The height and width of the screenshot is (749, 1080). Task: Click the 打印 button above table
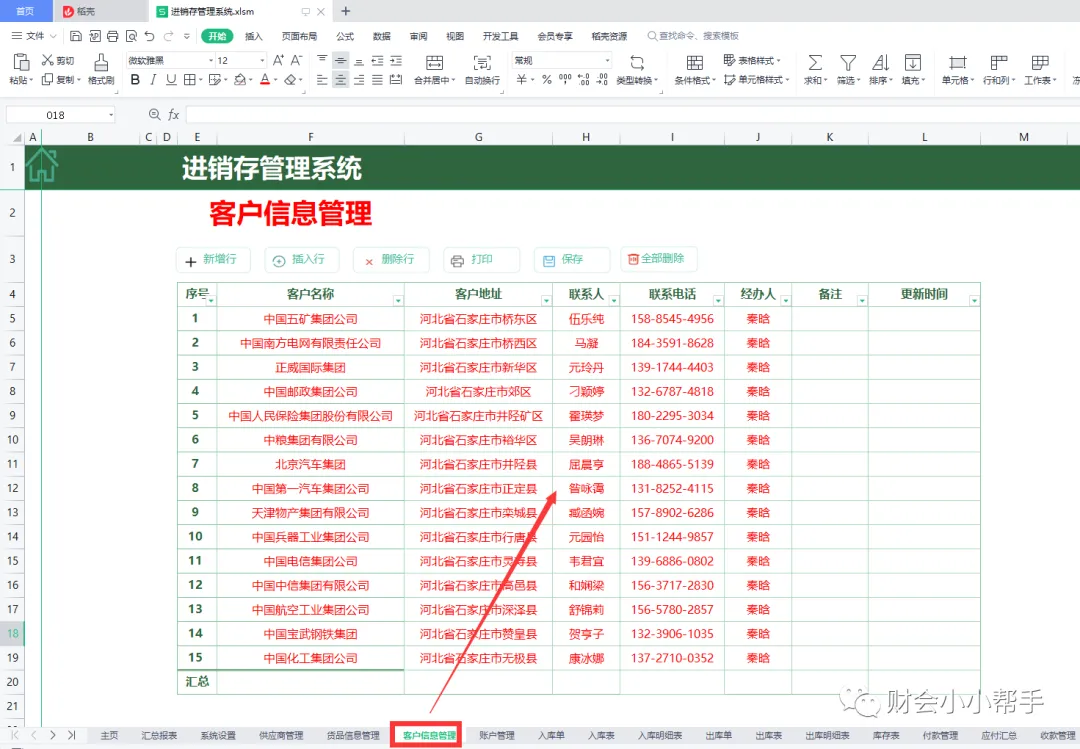(480, 260)
